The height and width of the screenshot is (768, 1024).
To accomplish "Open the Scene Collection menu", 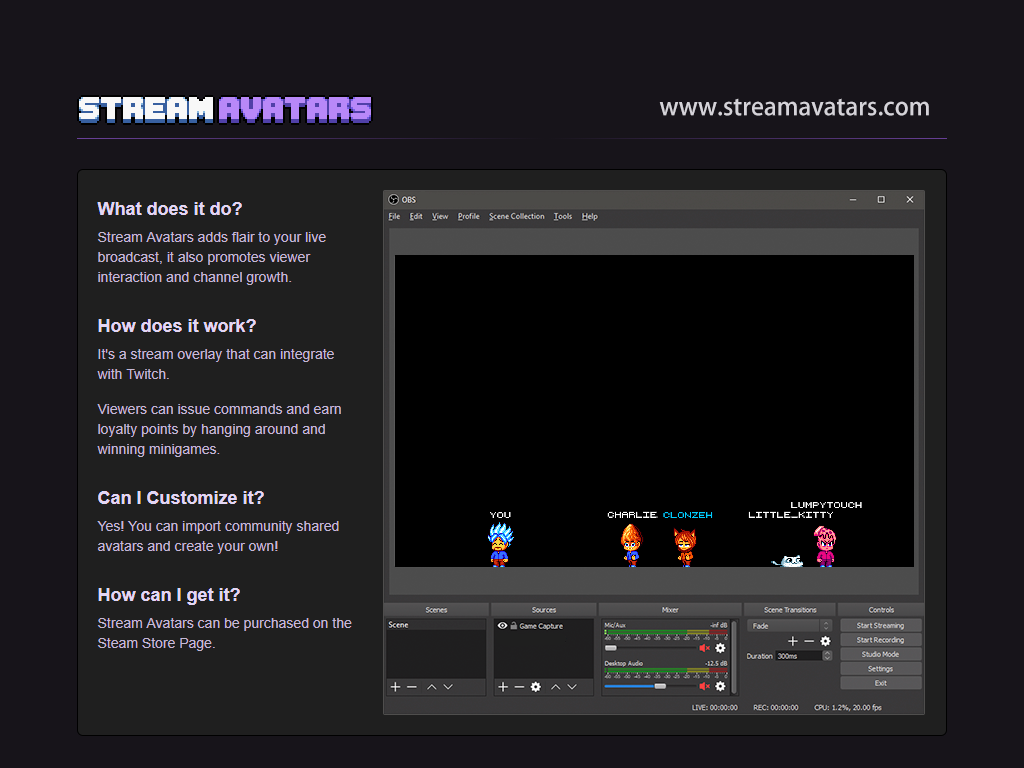I will pos(517,216).
